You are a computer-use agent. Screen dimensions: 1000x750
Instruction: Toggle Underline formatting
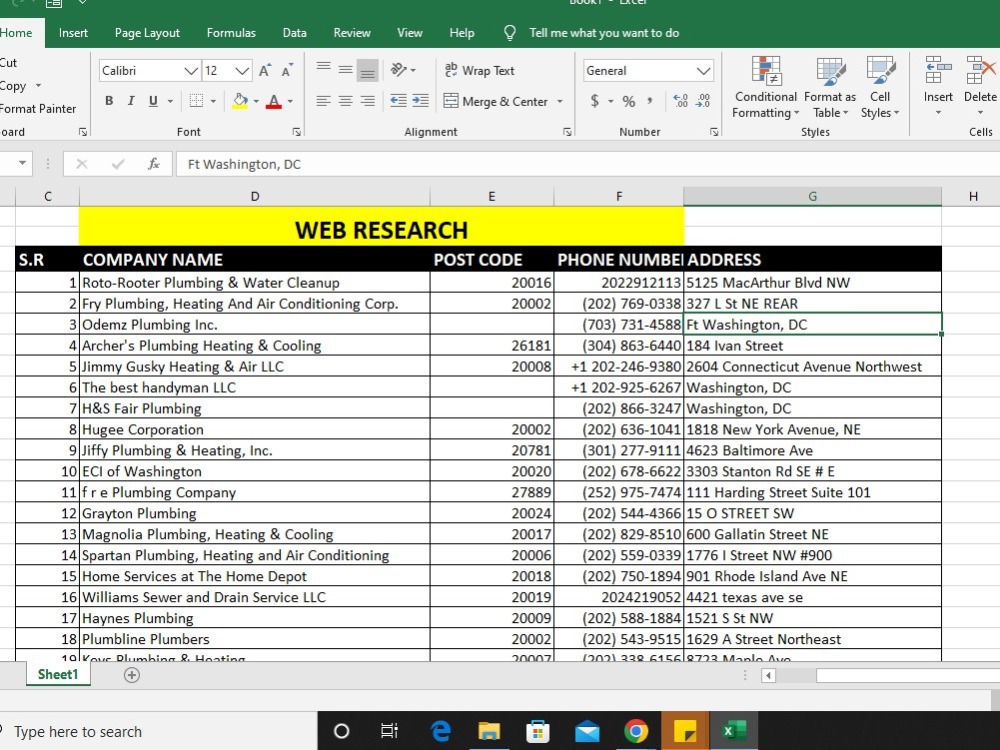[x=153, y=101]
